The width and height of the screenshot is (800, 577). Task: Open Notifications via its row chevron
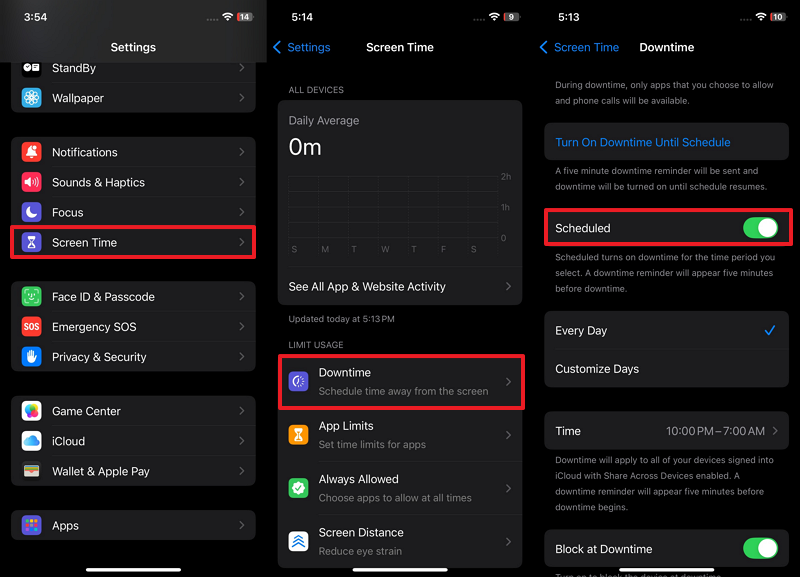(x=242, y=152)
